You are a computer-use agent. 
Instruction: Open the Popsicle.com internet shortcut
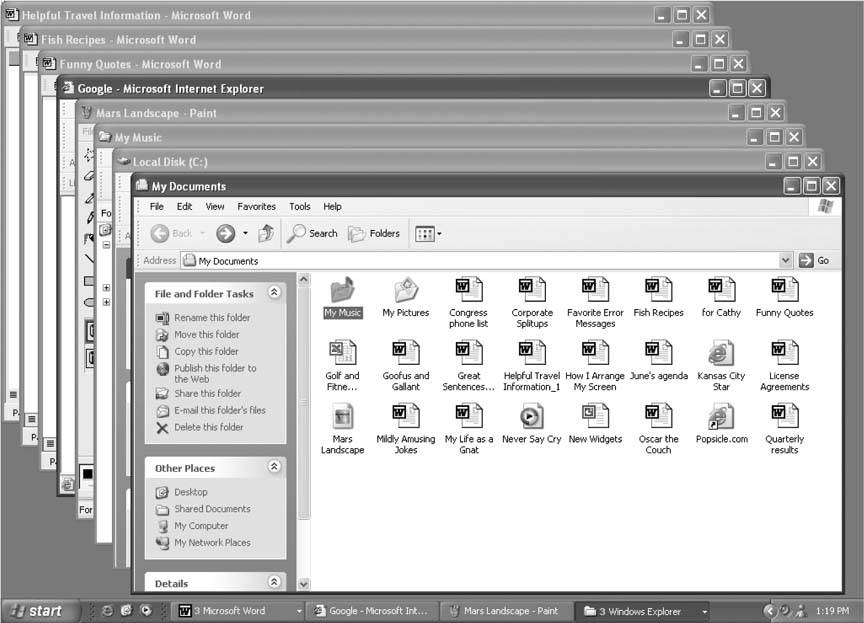pyautogui.click(x=720, y=417)
